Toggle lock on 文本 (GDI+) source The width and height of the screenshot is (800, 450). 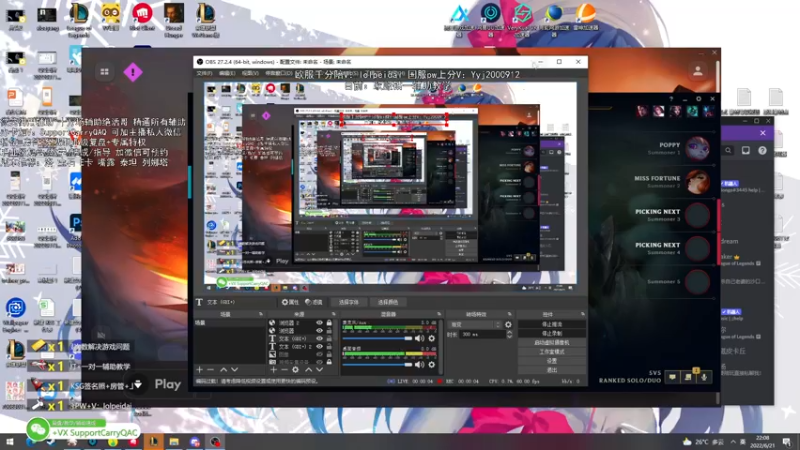point(329,339)
